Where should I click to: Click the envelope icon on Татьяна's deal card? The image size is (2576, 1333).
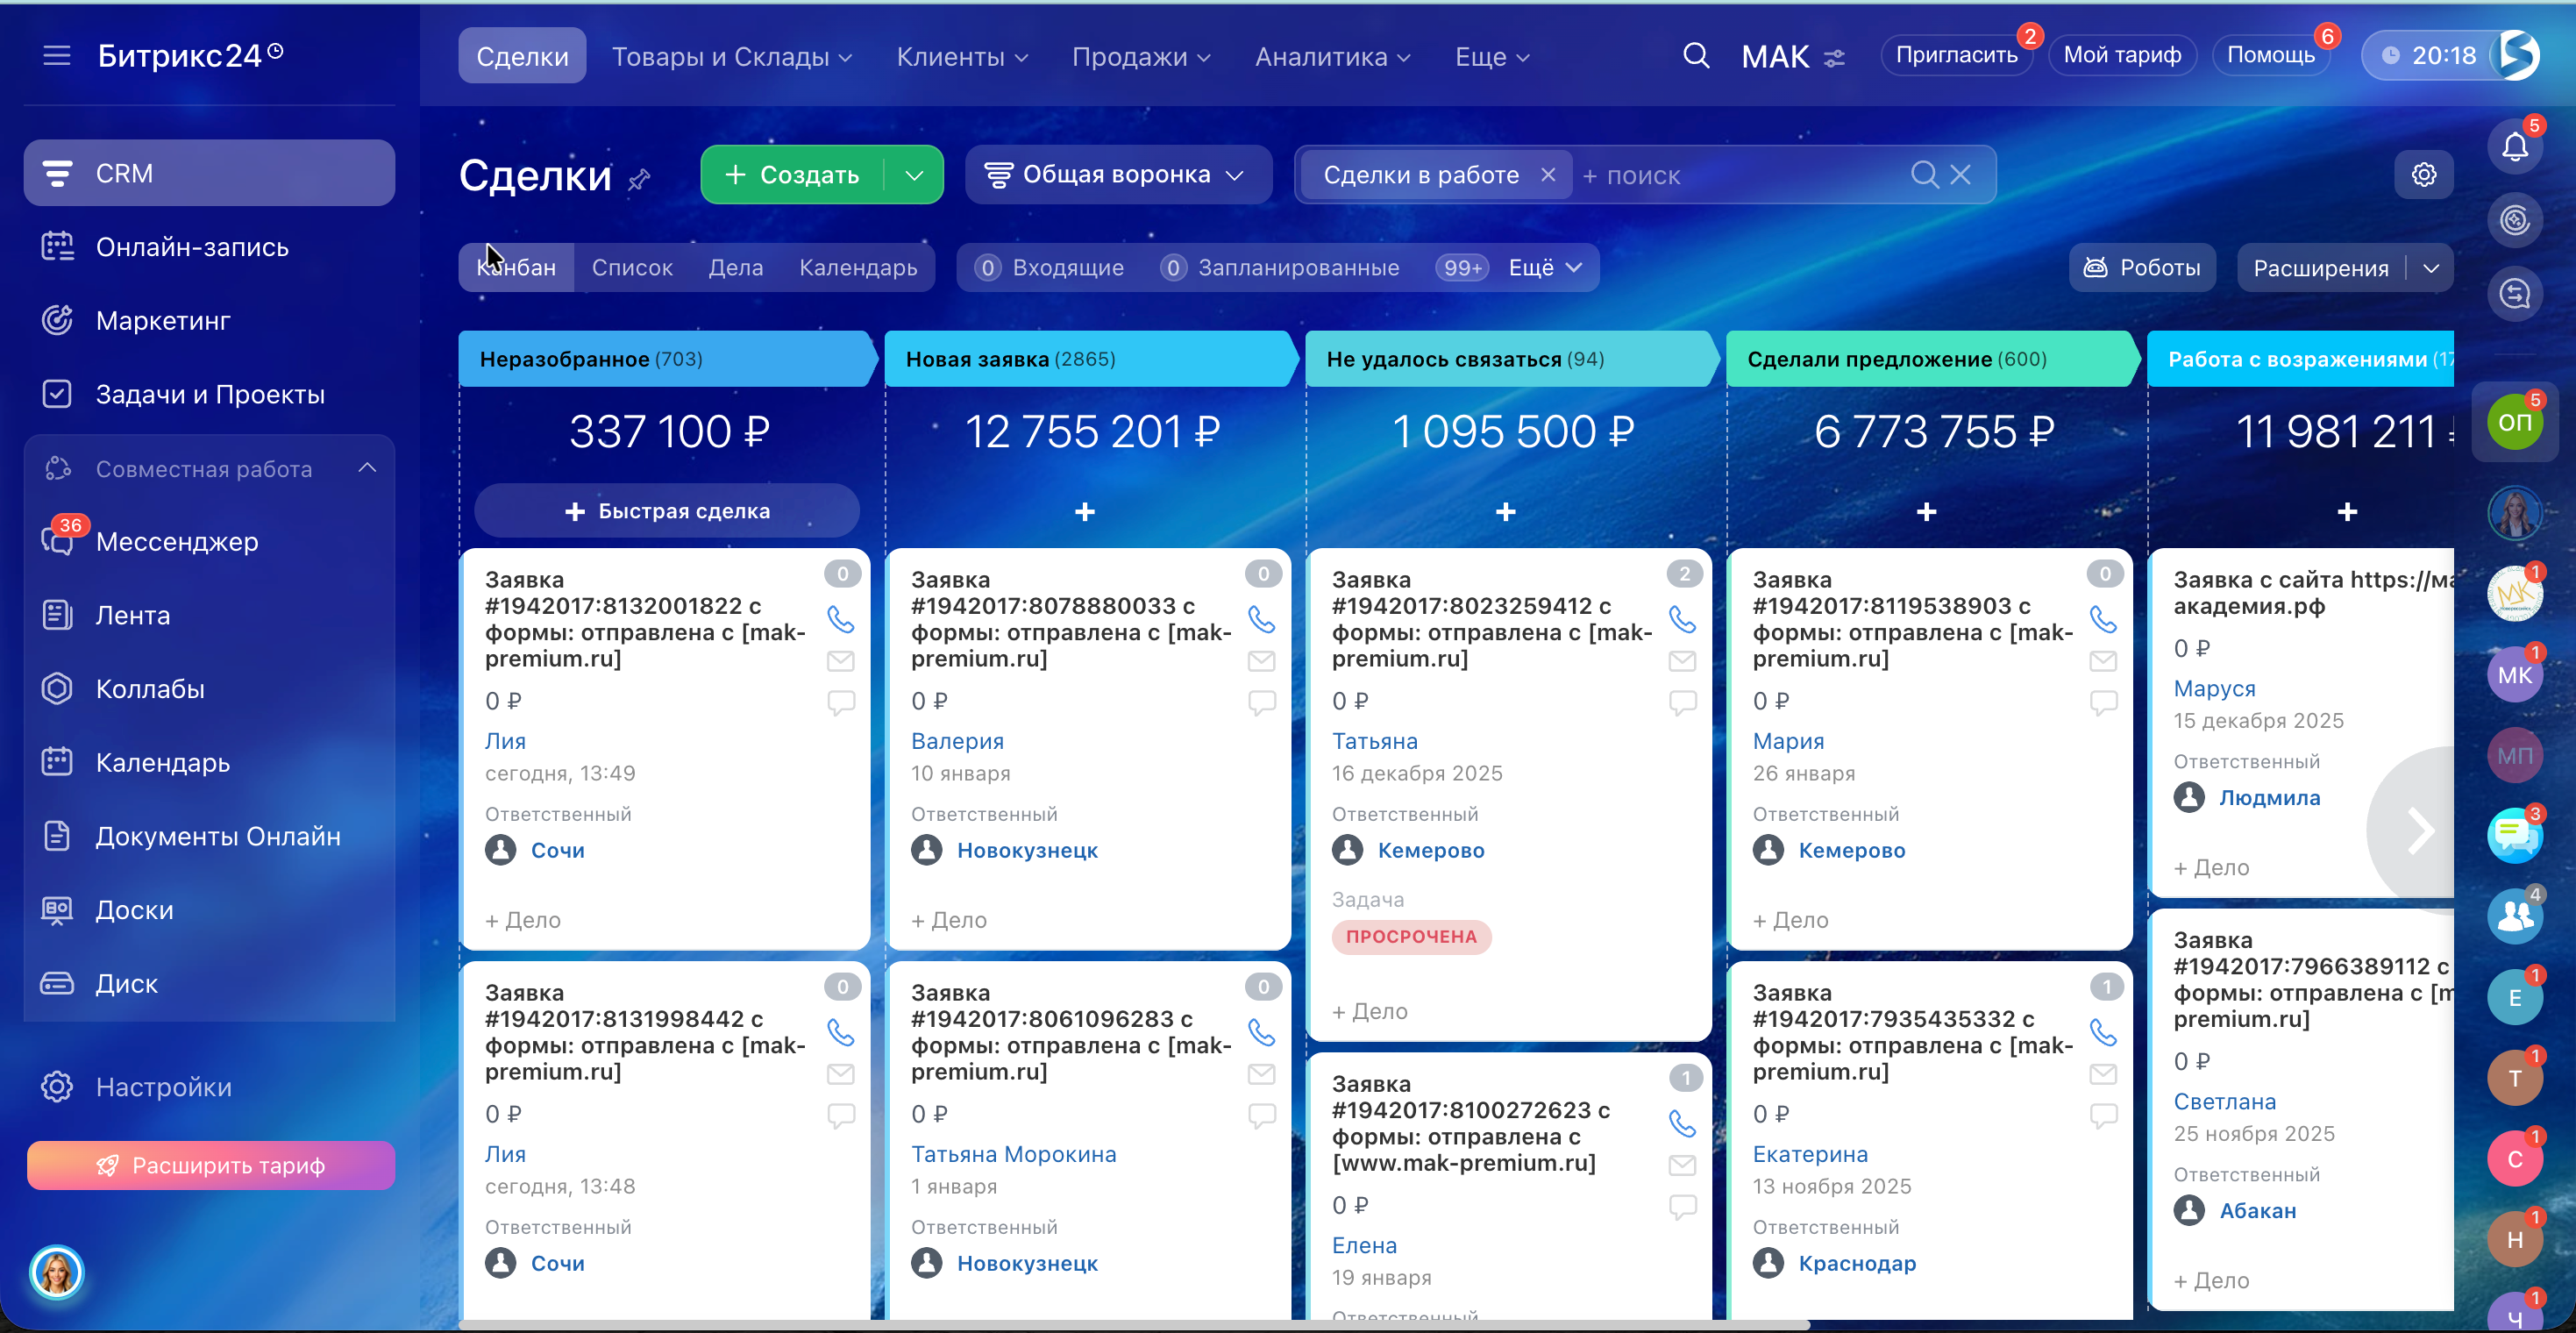1682,661
